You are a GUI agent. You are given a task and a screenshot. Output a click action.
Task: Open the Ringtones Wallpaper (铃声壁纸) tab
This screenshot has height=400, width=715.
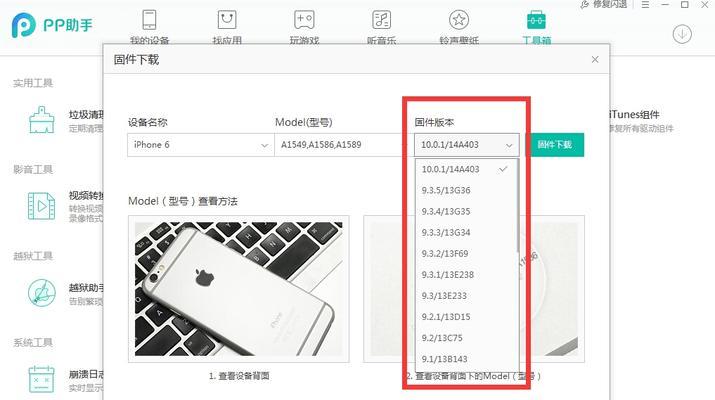[459, 26]
